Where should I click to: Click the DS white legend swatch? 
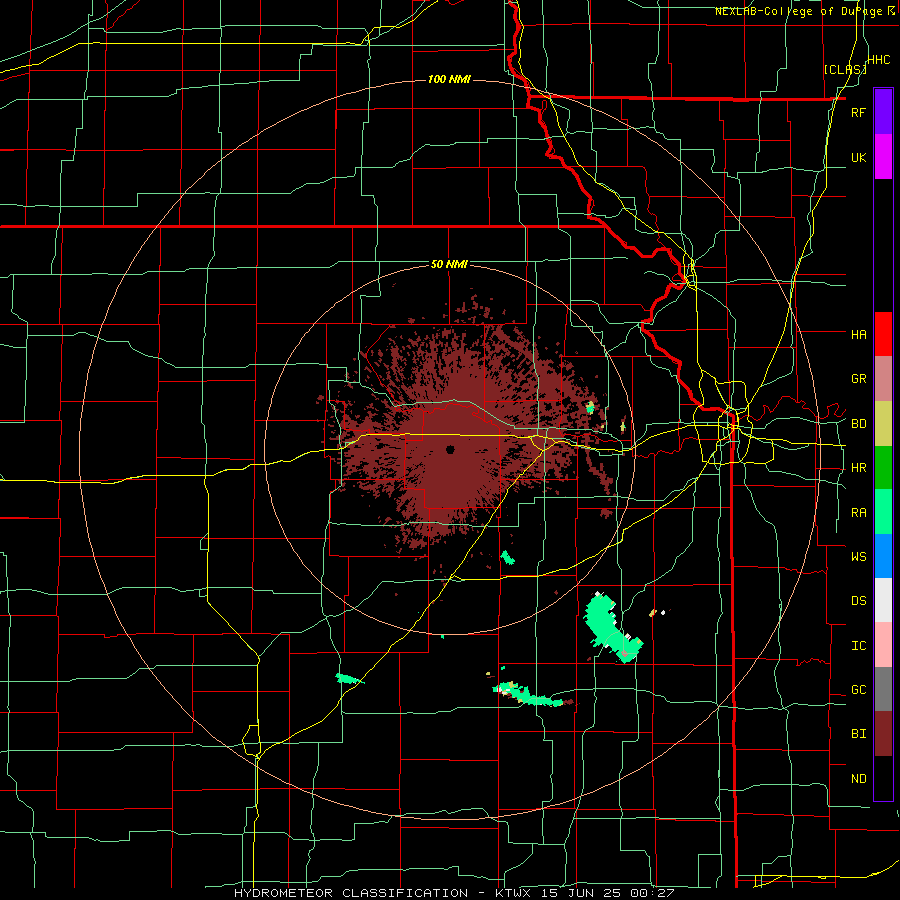pyautogui.click(x=883, y=600)
